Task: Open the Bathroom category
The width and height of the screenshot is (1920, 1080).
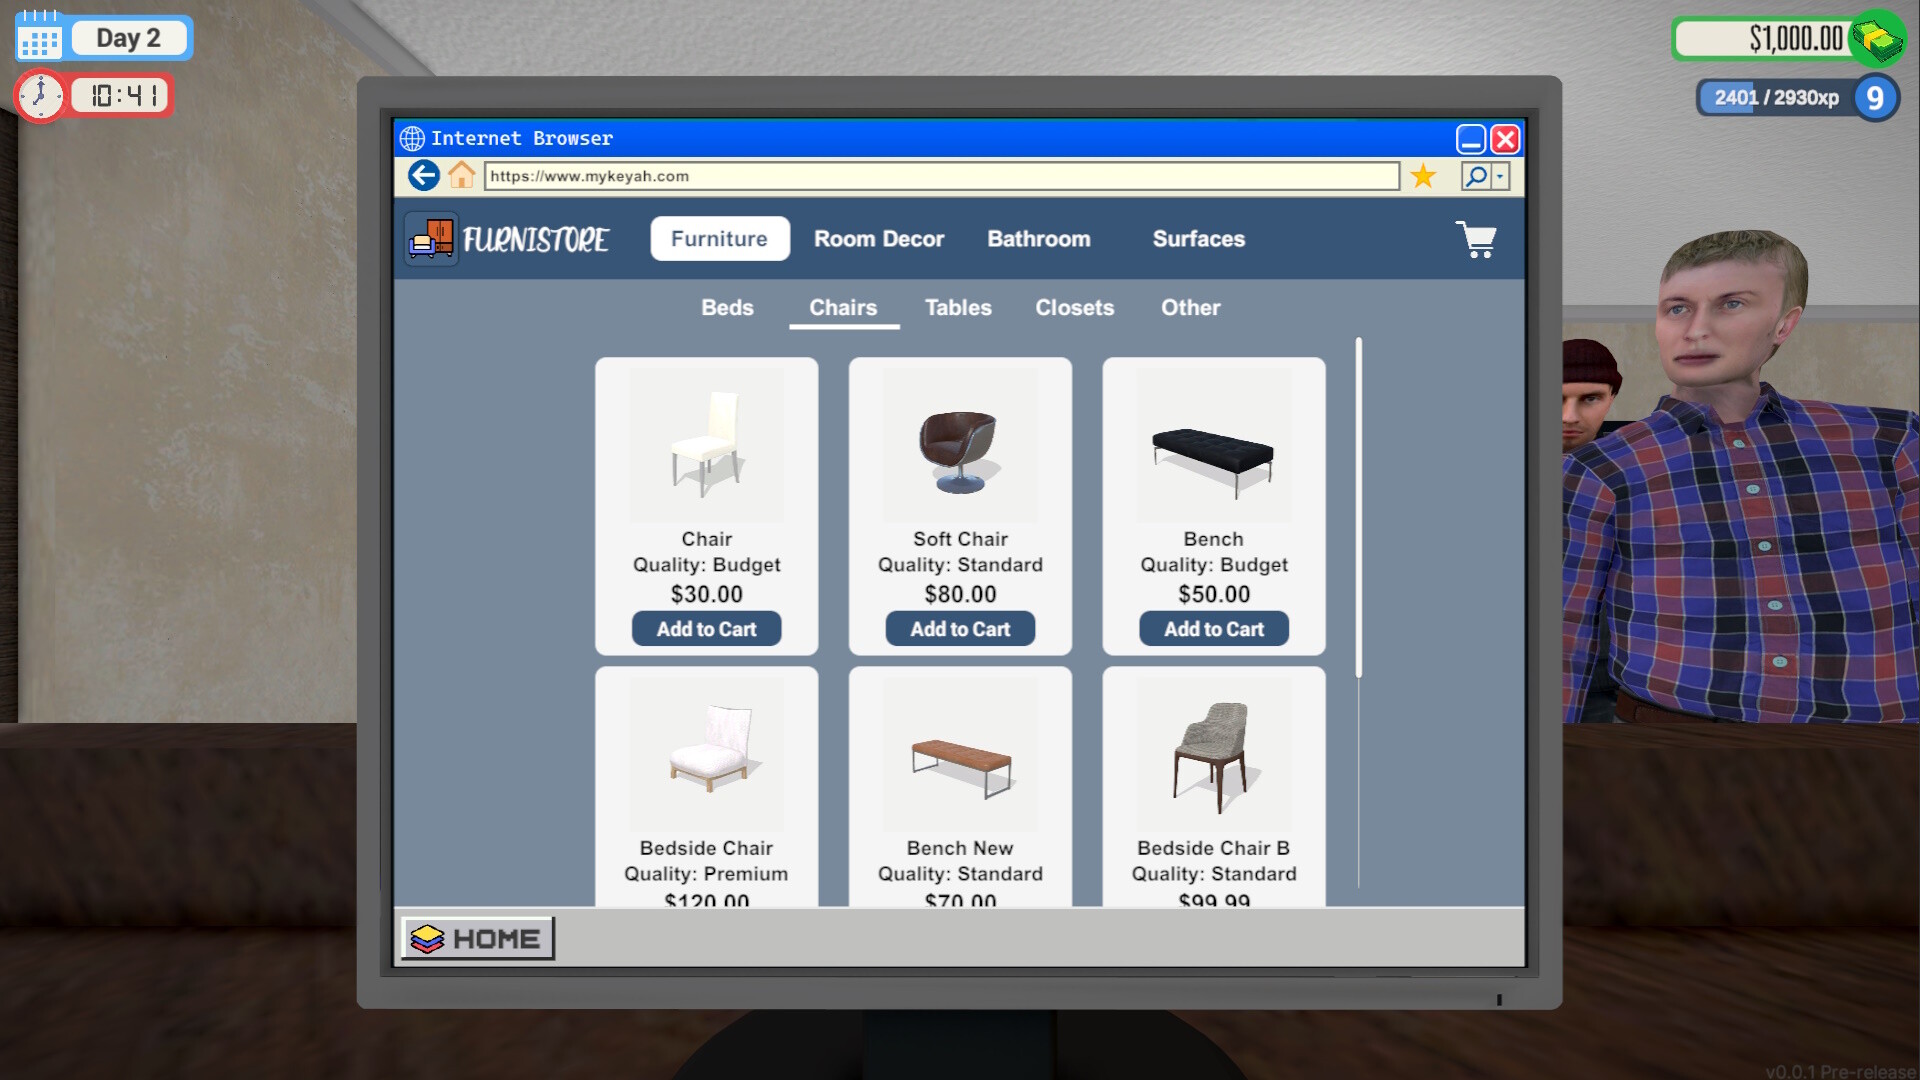Action: (x=1038, y=239)
